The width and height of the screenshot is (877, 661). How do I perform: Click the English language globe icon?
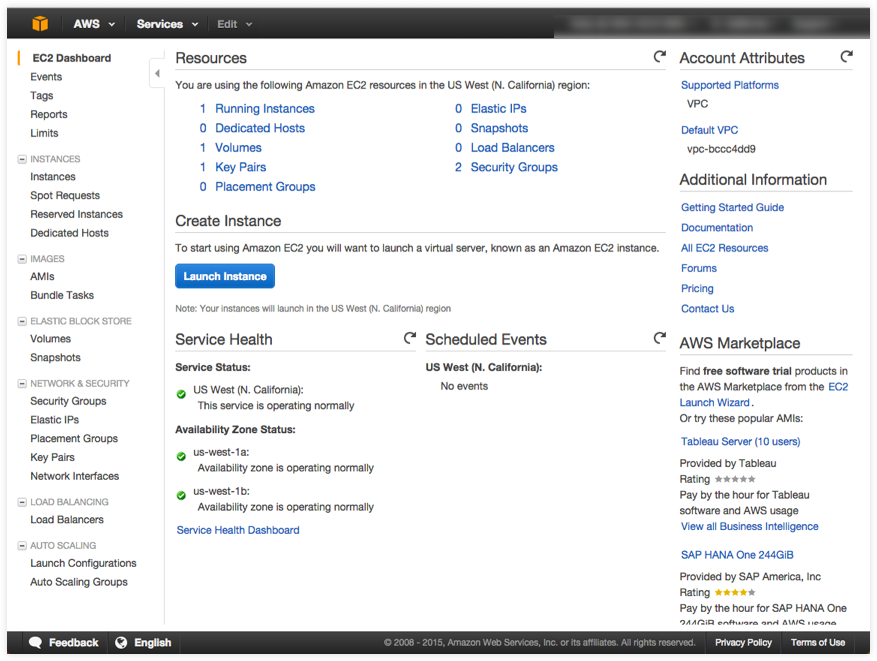(122, 642)
